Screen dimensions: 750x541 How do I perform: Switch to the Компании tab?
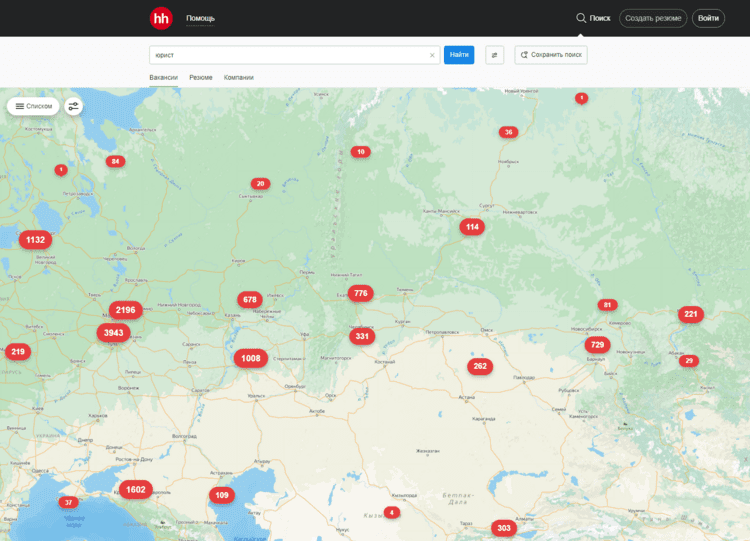(238, 77)
